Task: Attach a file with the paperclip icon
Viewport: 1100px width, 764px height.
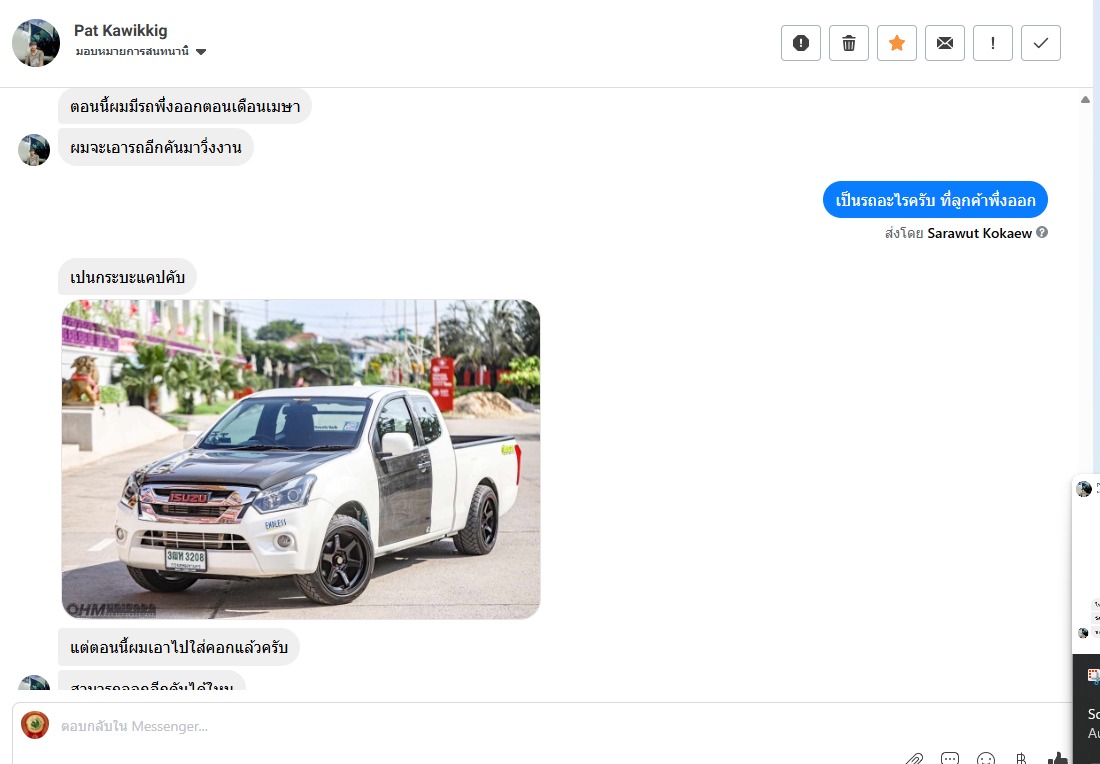Action: [913, 759]
